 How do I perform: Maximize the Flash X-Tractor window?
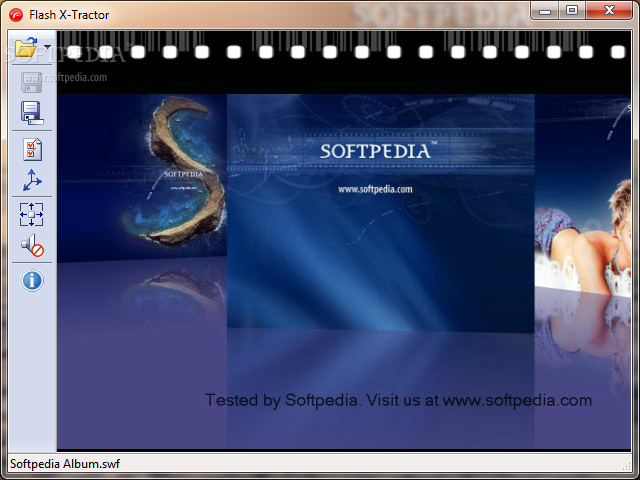pos(572,11)
